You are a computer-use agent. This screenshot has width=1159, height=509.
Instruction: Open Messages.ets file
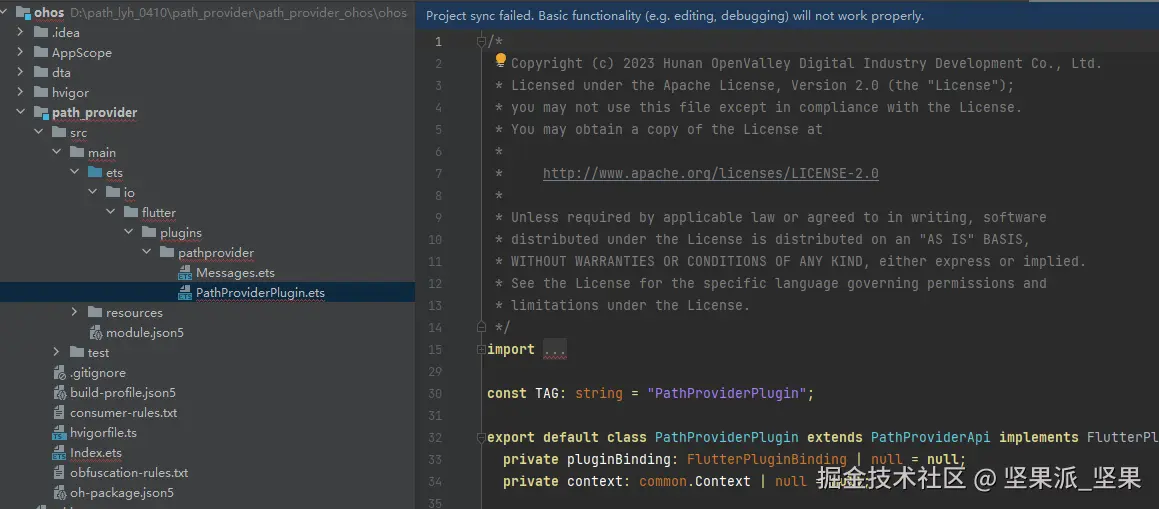(x=235, y=273)
